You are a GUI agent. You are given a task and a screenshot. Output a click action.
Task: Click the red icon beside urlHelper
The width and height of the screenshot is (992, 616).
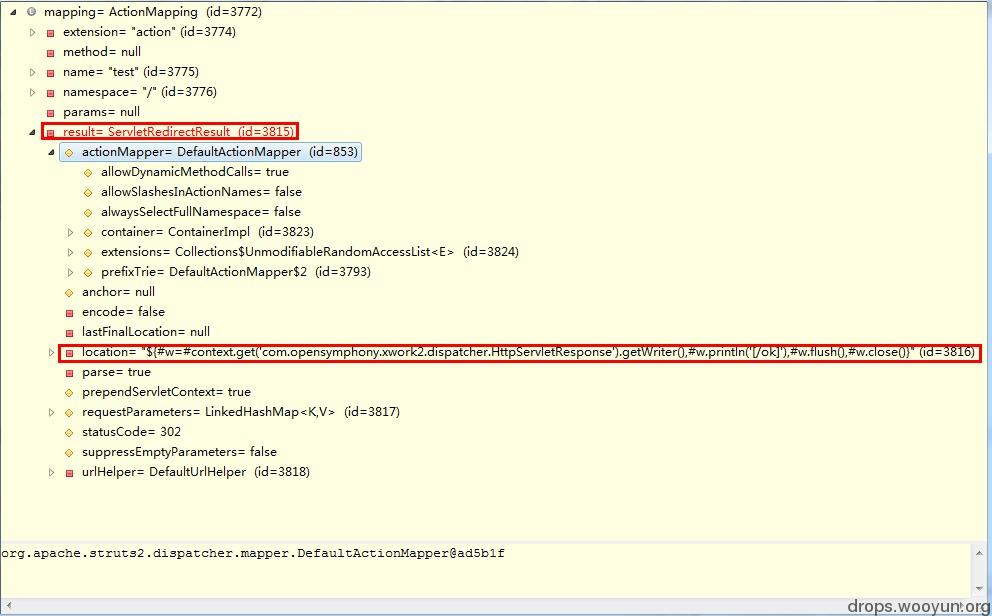(x=69, y=472)
